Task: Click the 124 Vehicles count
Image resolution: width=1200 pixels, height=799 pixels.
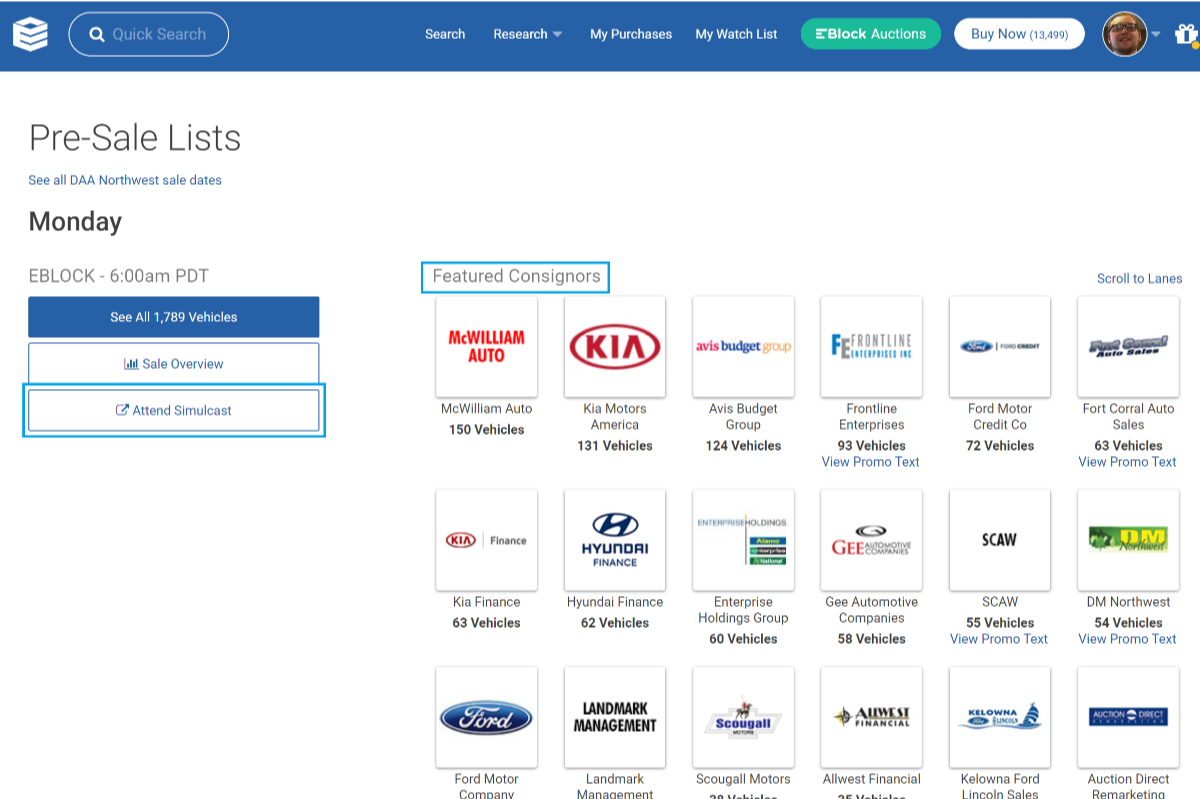Action: 743,446
